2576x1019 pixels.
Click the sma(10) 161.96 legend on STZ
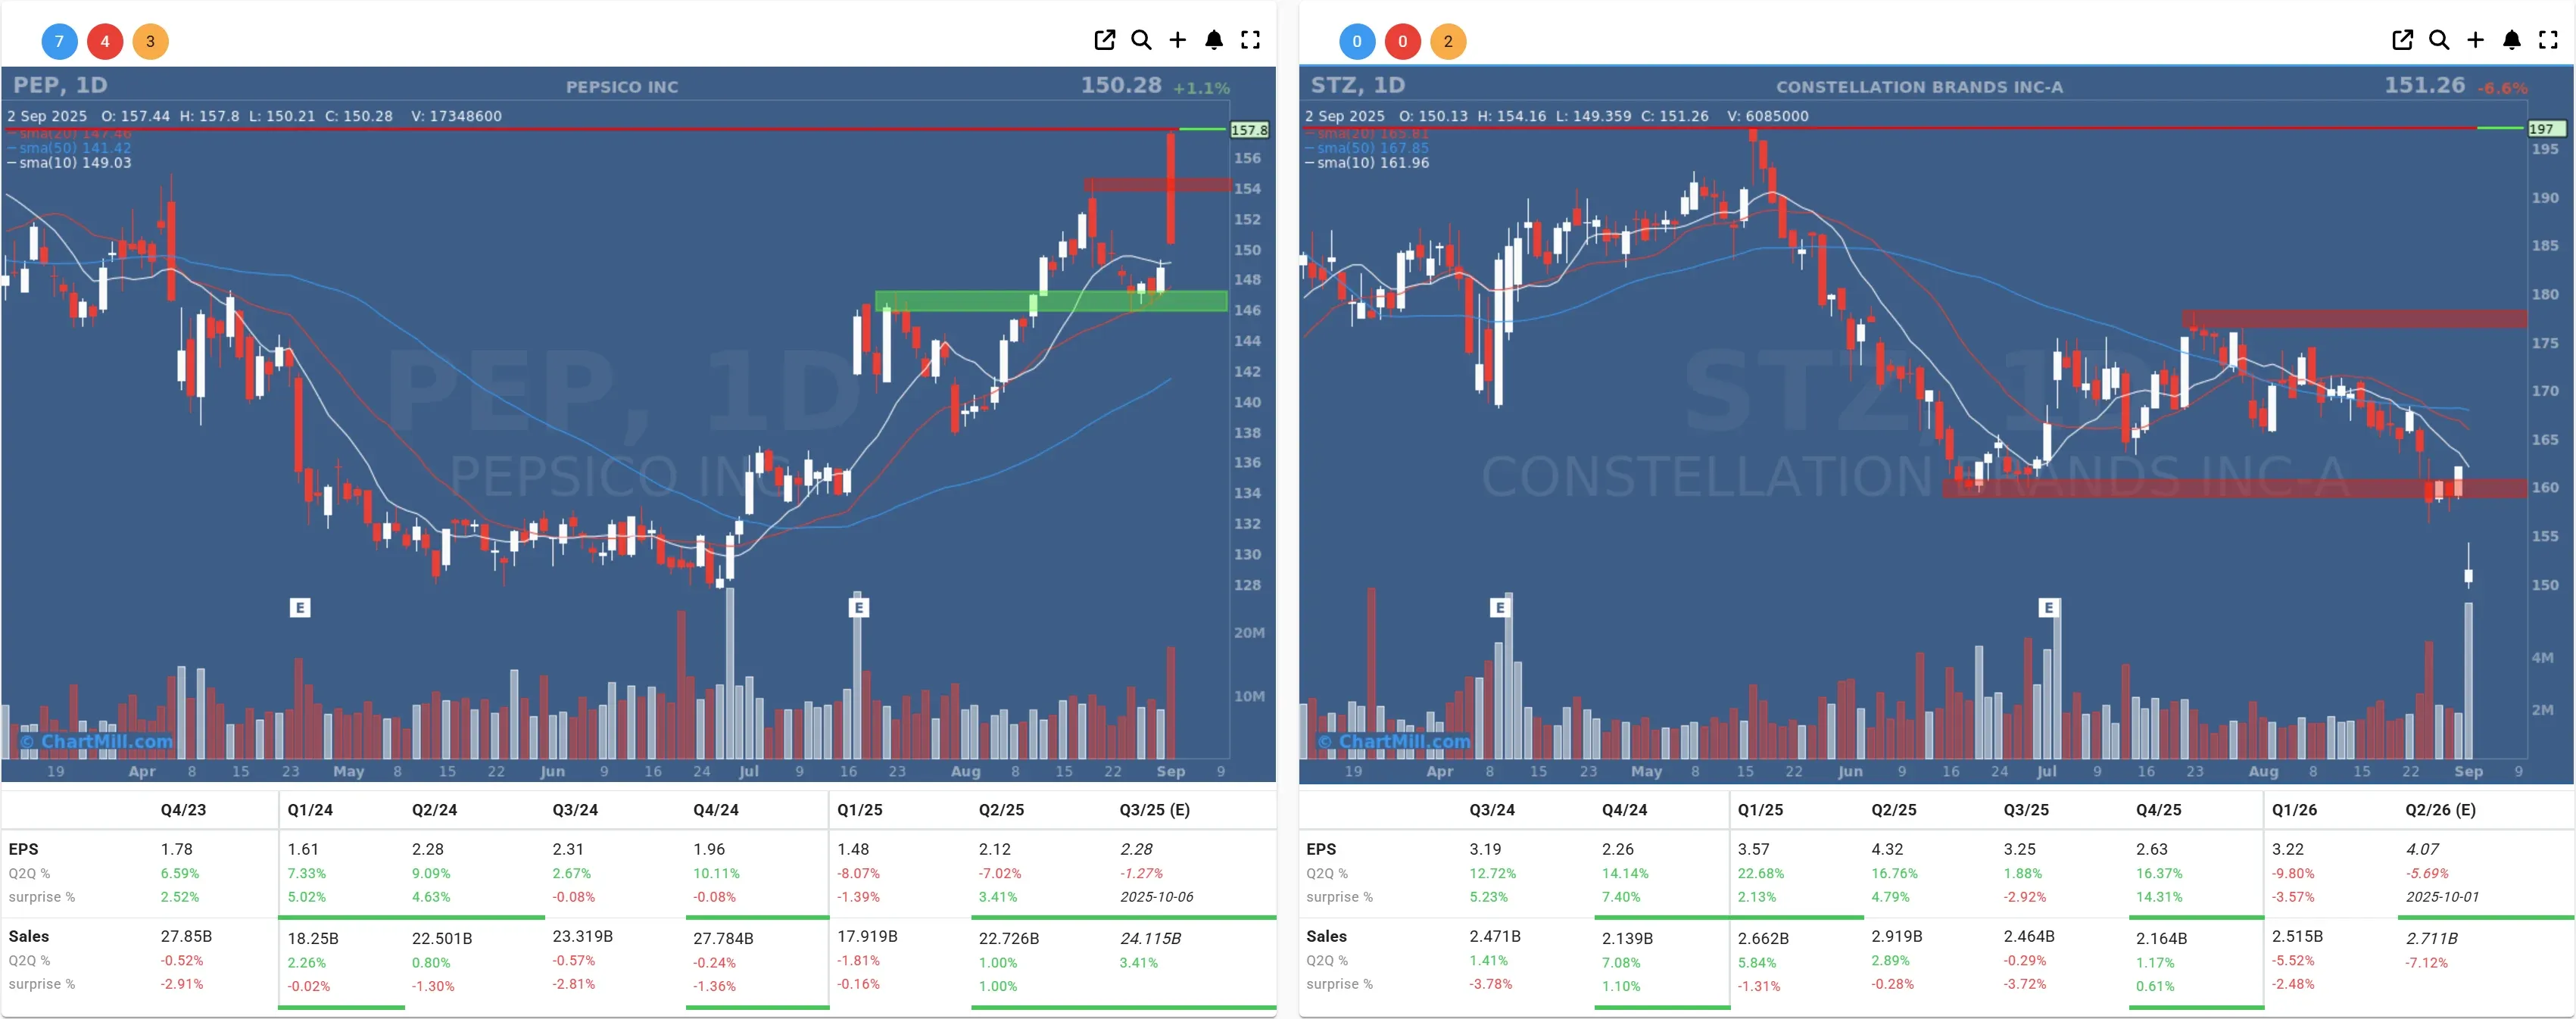(1367, 163)
